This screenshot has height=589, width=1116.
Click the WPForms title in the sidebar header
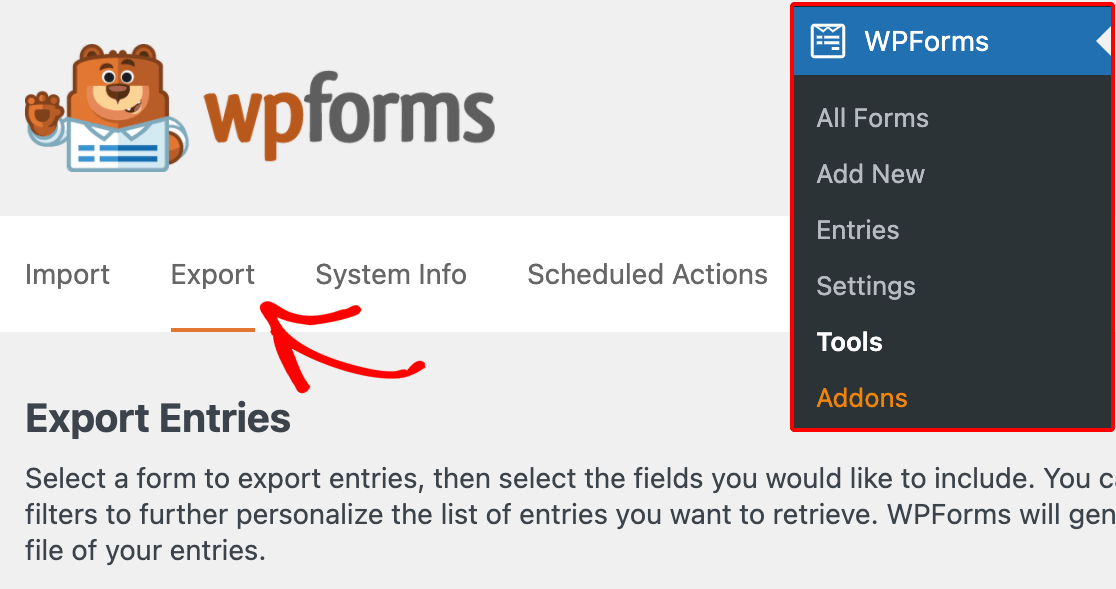pos(926,42)
